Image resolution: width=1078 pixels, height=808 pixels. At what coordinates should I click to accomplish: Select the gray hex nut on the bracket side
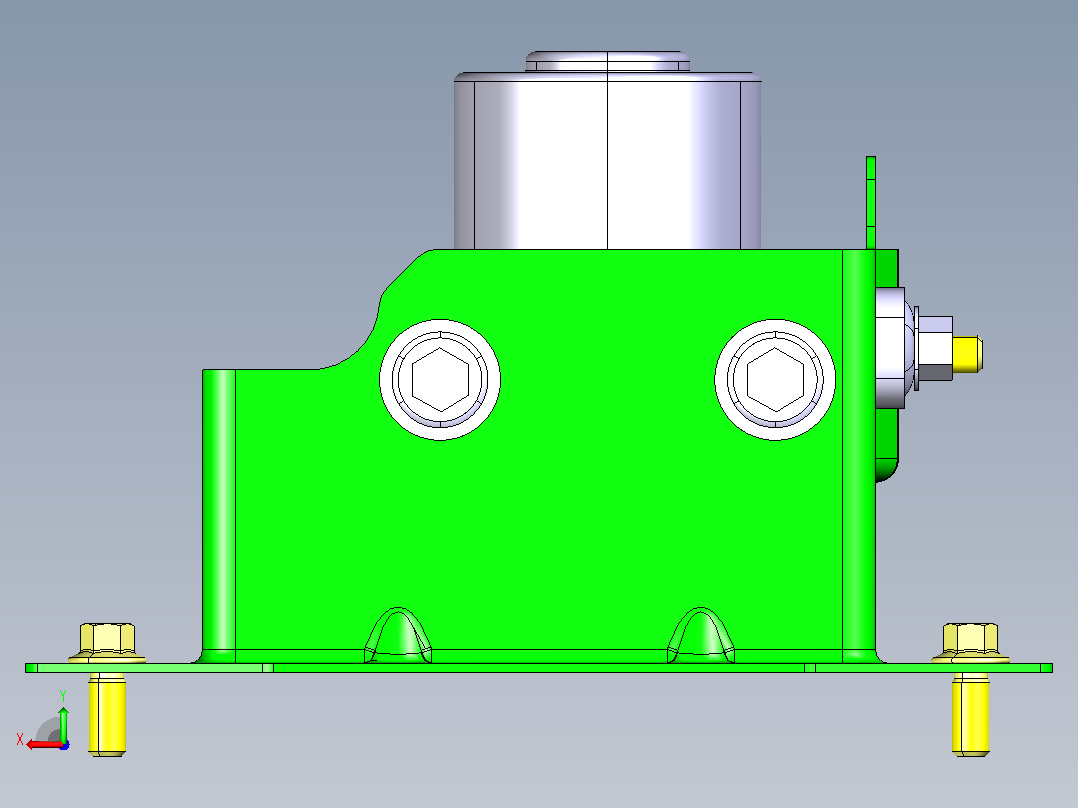coord(935,348)
